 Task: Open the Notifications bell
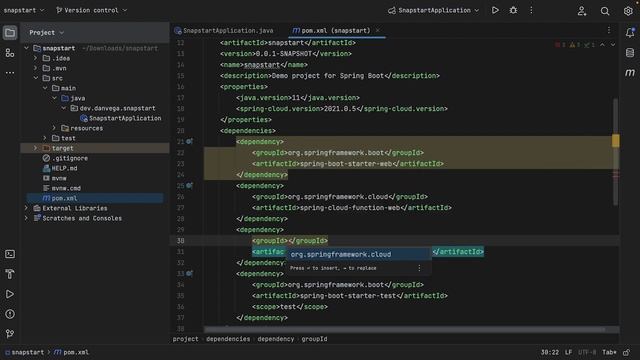click(630, 32)
